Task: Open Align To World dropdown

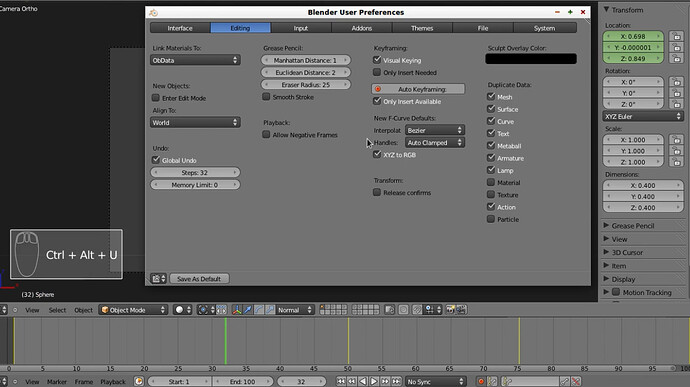Action: click(x=195, y=122)
